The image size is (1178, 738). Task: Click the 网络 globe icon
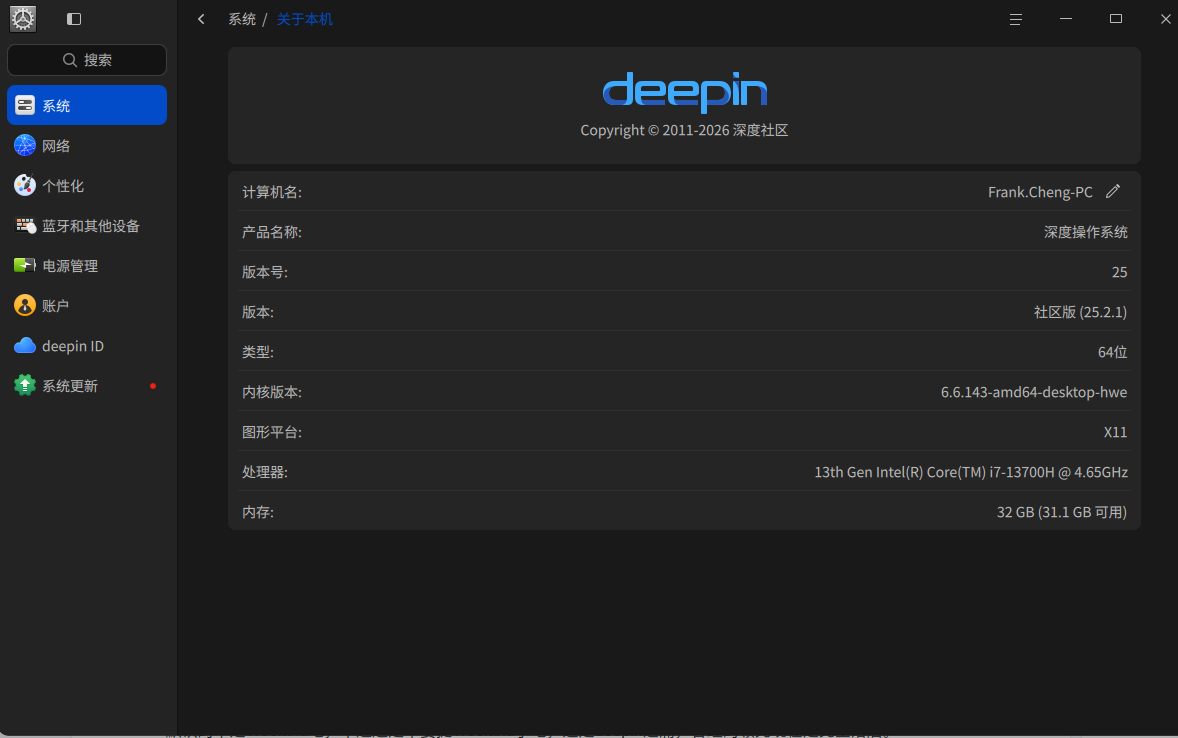(25, 145)
